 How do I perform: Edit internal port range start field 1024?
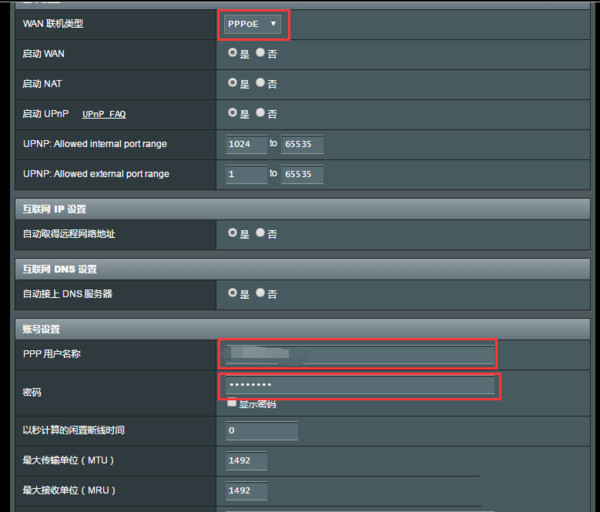246,144
